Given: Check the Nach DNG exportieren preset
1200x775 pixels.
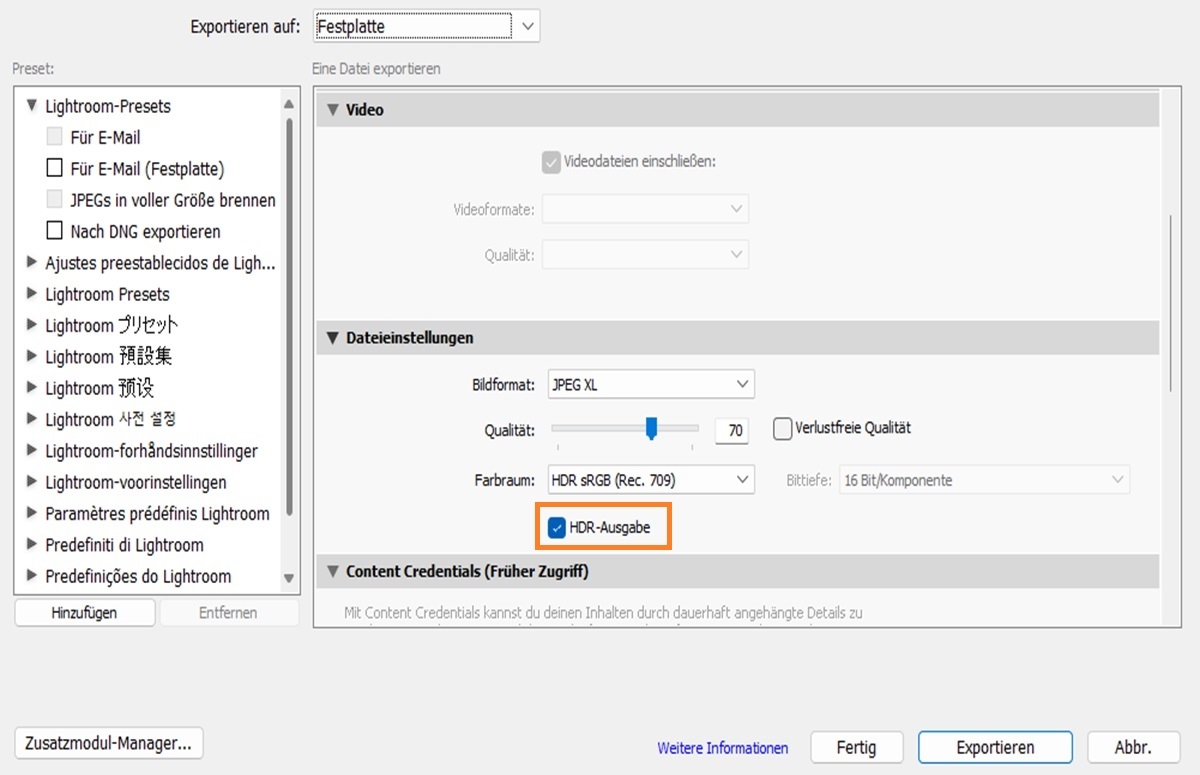Looking at the screenshot, I should (x=55, y=231).
